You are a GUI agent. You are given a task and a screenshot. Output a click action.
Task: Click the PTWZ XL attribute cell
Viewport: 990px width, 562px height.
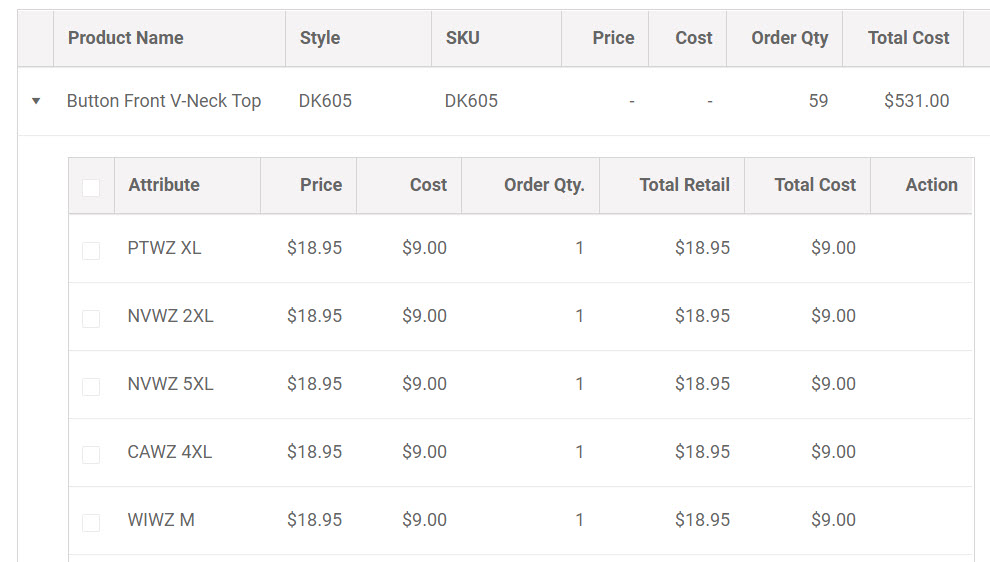(x=164, y=248)
